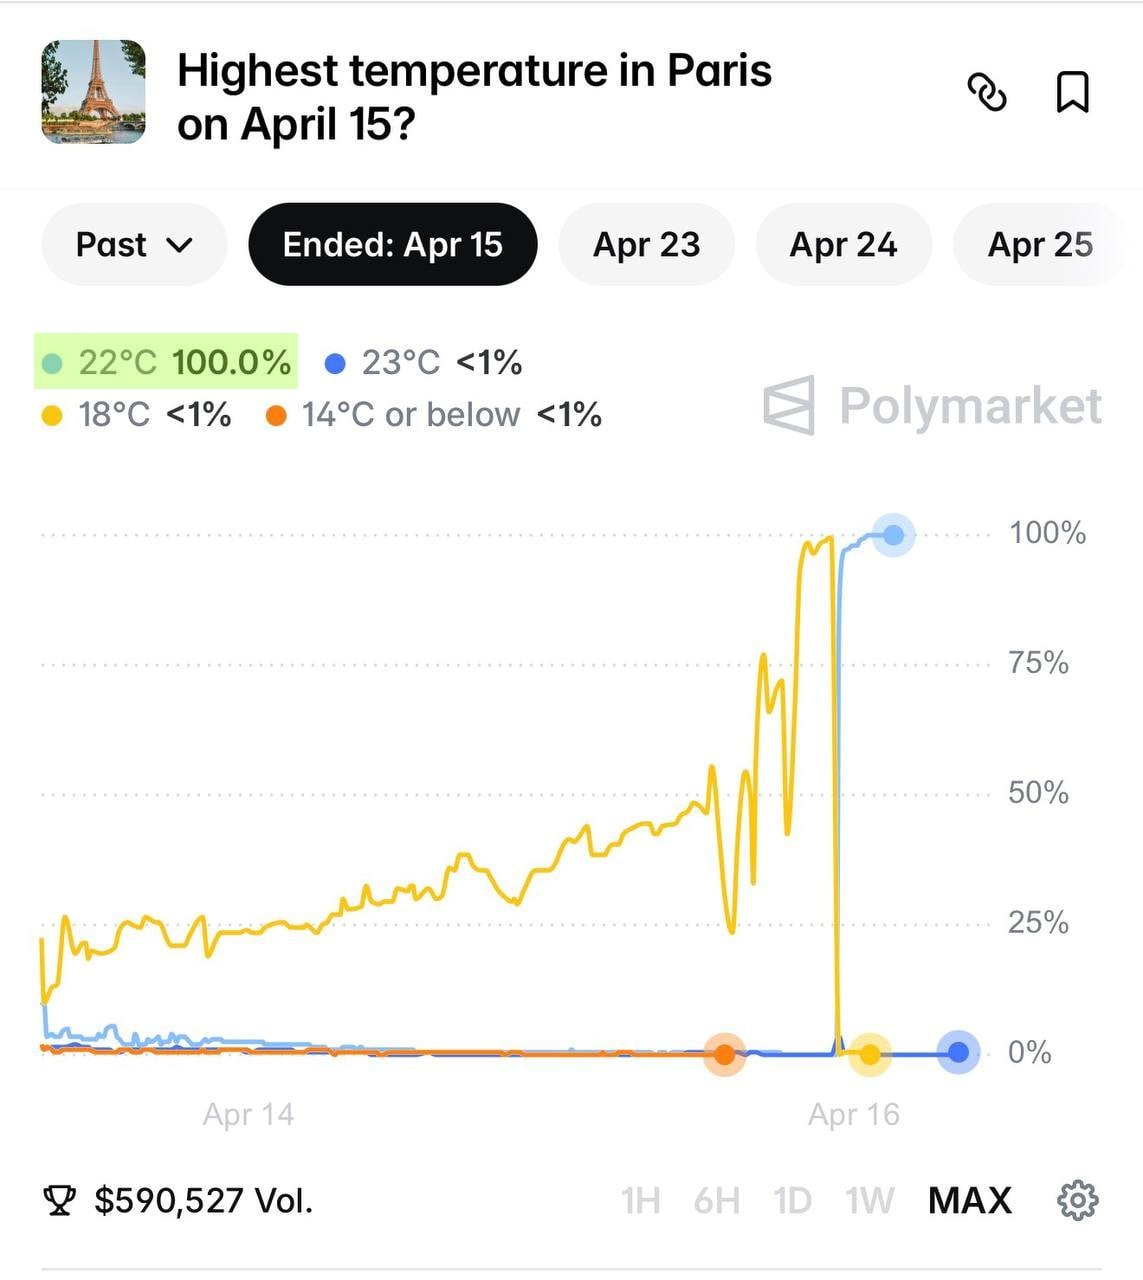Go to the Apr 25 market tab

(1040, 245)
